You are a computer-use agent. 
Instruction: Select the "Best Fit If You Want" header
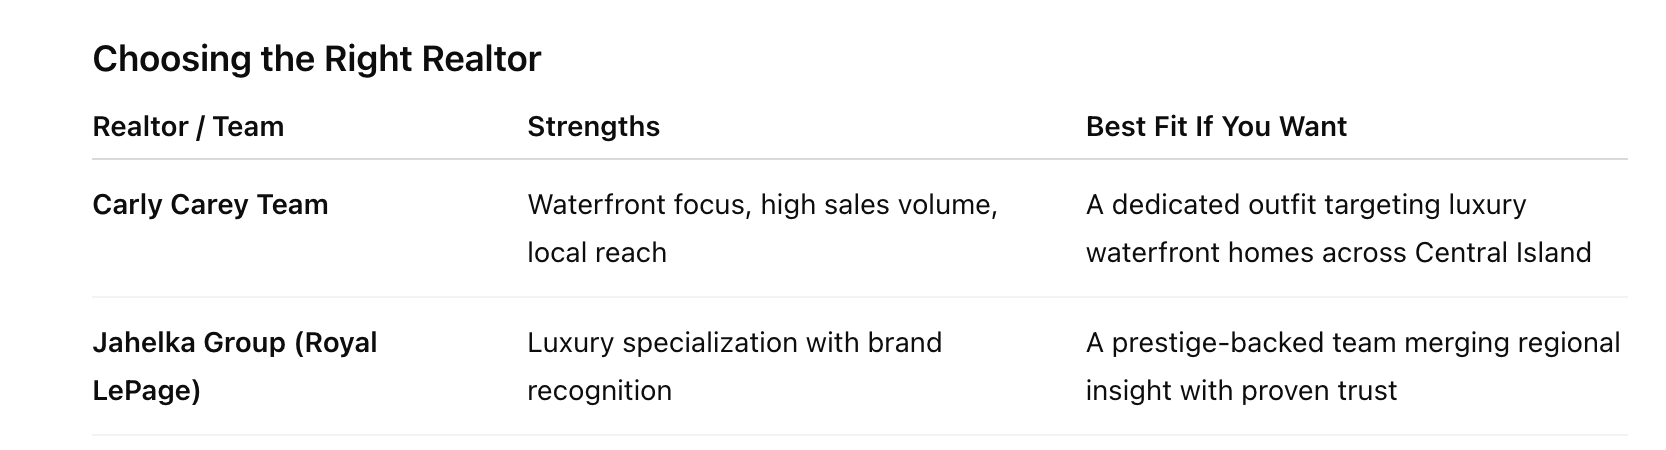1216,127
